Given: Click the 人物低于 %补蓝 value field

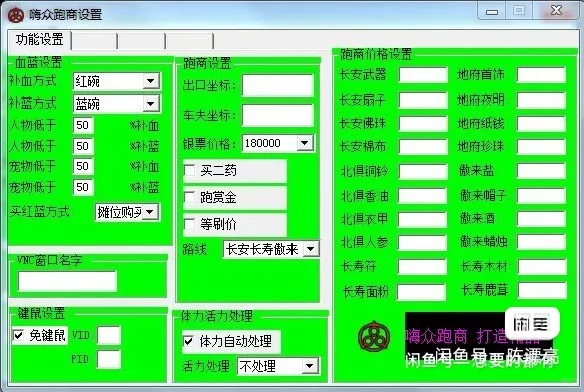Looking at the screenshot, I should click(x=83, y=146).
